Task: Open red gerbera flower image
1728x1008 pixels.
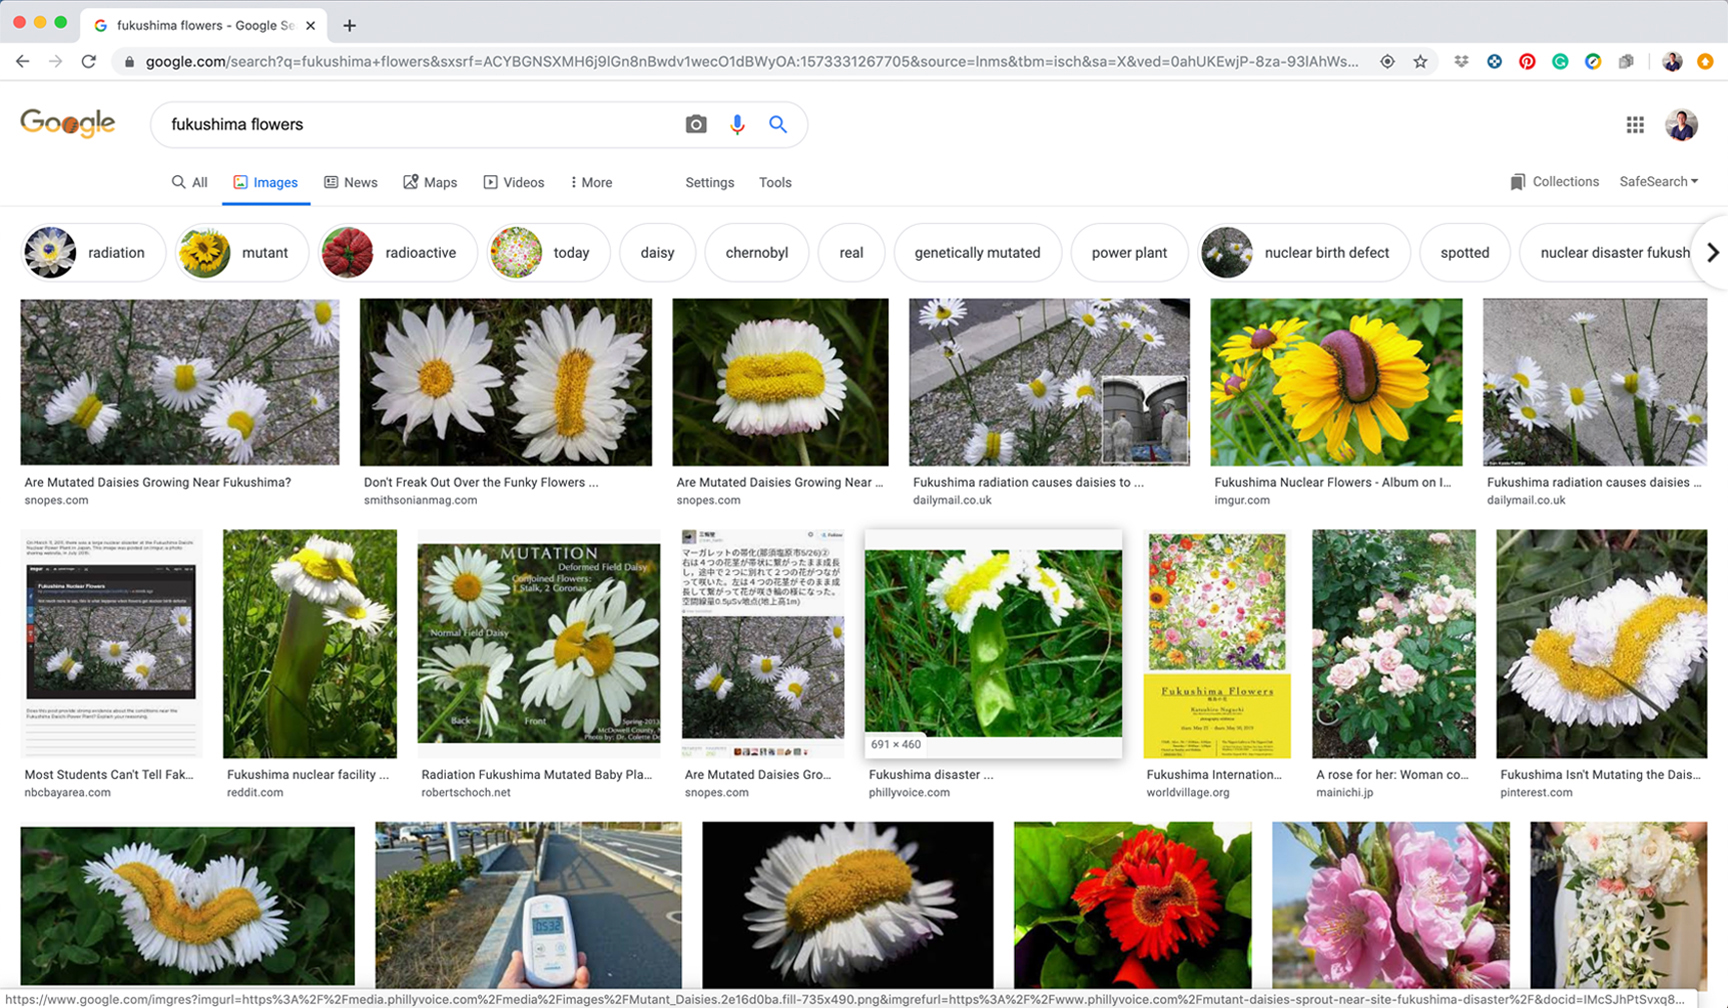Action: tap(1133, 905)
